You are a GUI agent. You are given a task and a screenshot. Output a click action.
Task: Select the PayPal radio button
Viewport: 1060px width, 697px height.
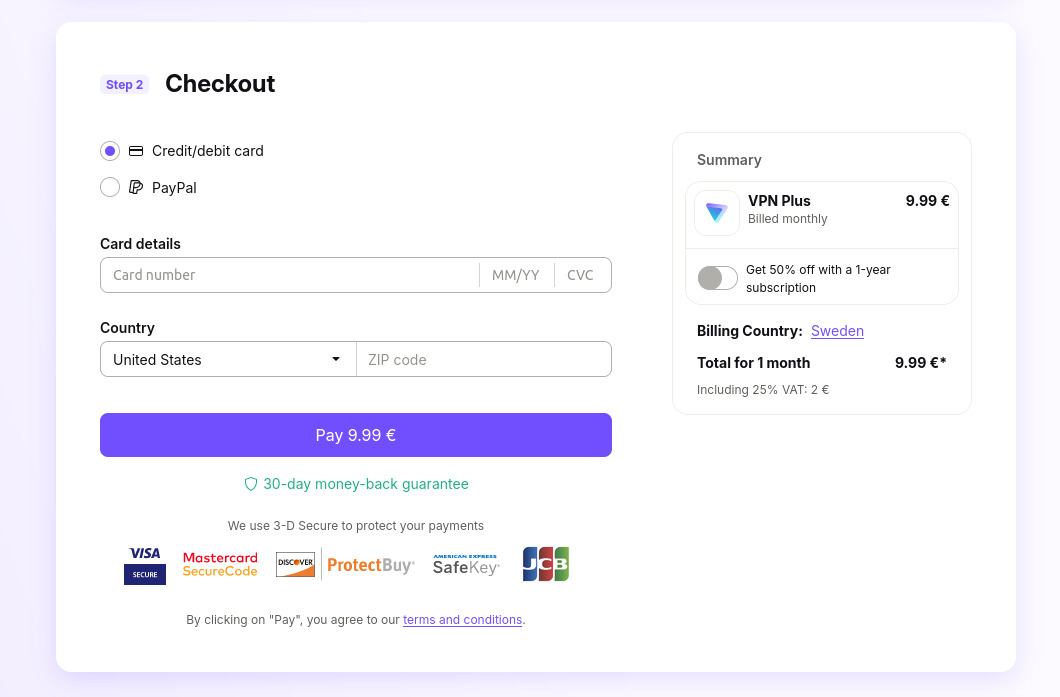[x=110, y=187]
